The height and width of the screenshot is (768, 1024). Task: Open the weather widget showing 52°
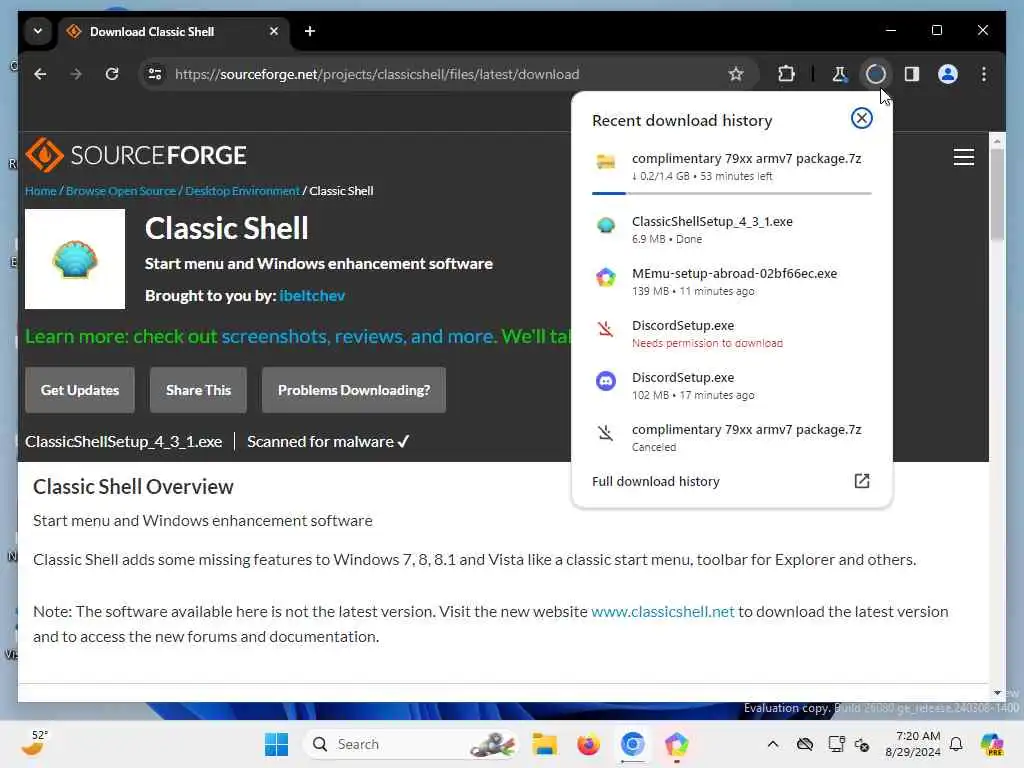click(x=34, y=743)
